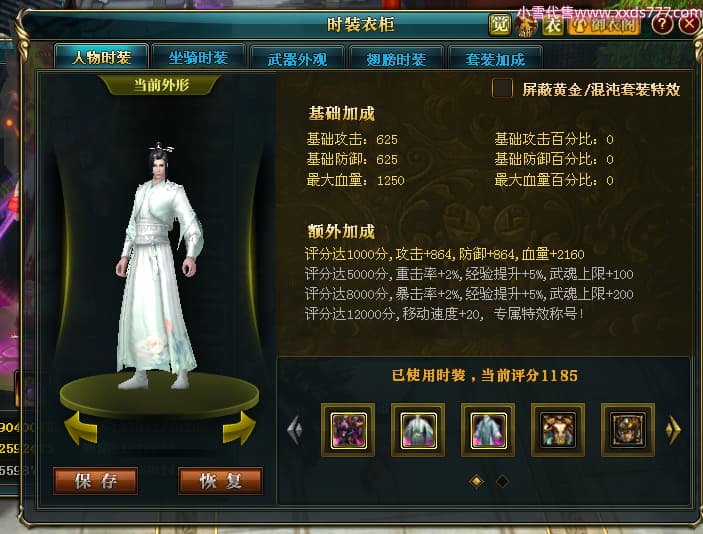Select the golden armor costume icon
Image resolution: width=703 pixels, height=534 pixels.
tap(558, 430)
